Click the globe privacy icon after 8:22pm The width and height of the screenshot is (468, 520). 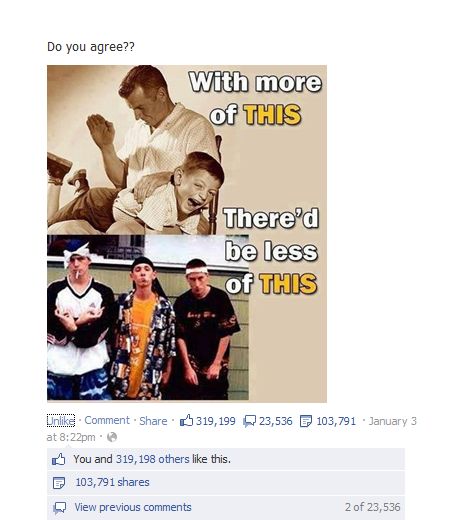pyautogui.click(x=112, y=437)
